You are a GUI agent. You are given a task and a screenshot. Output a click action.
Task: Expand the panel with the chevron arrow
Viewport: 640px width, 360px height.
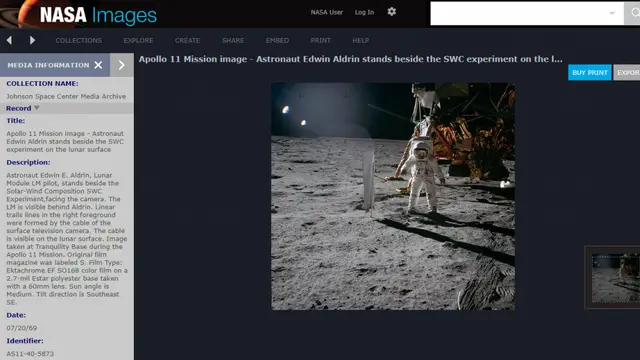tap(122, 65)
